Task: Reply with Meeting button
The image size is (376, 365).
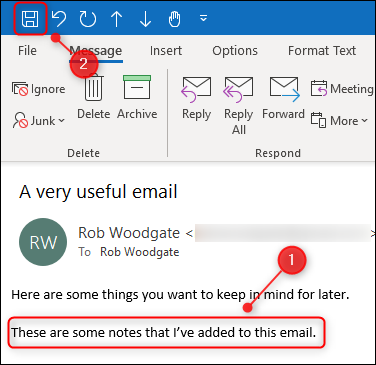Action: 342,89
